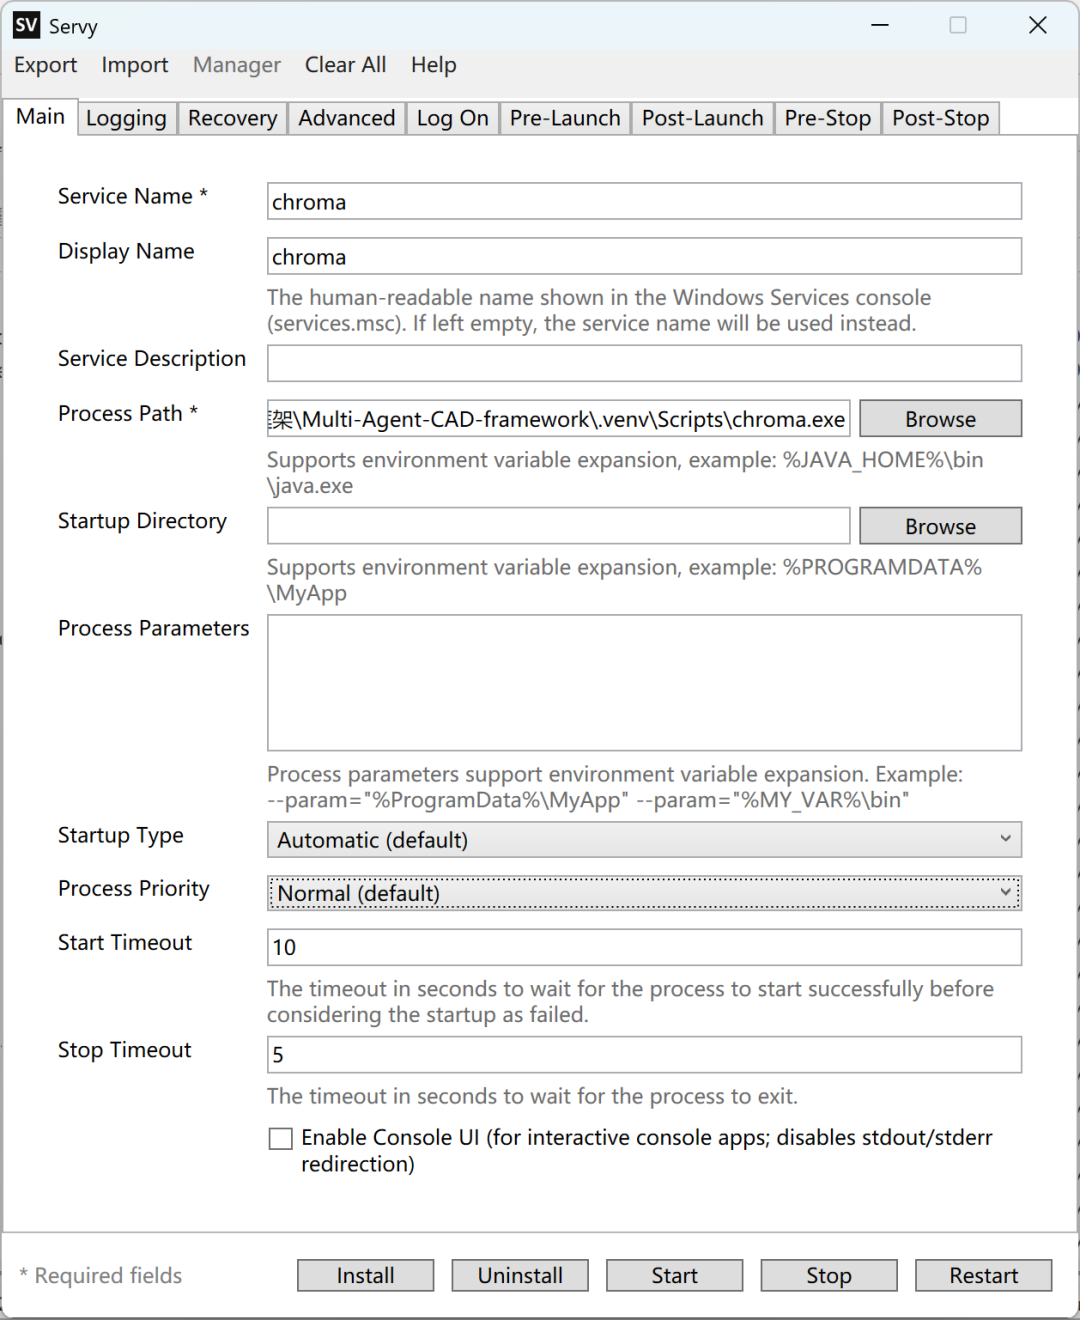Click the Servy SV app icon
This screenshot has width=1080, height=1320.
click(x=27, y=25)
